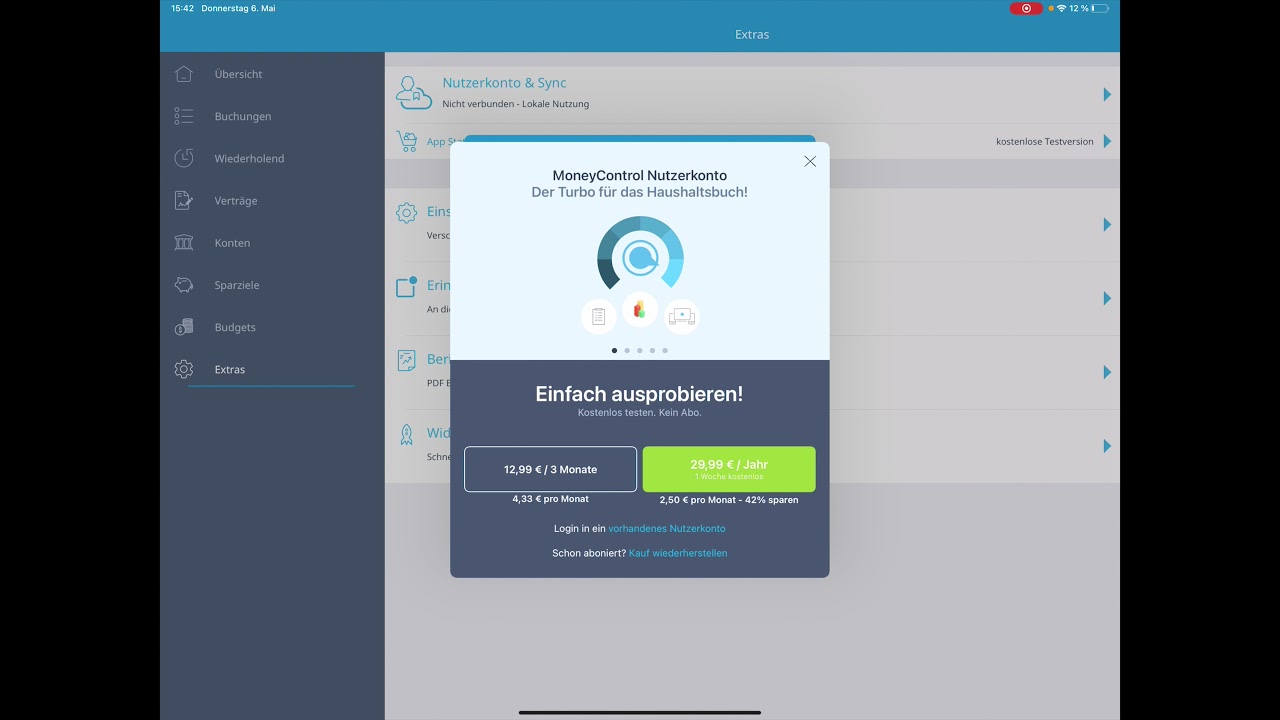Choose the 29,99 € / Jahr plan

coord(729,469)
